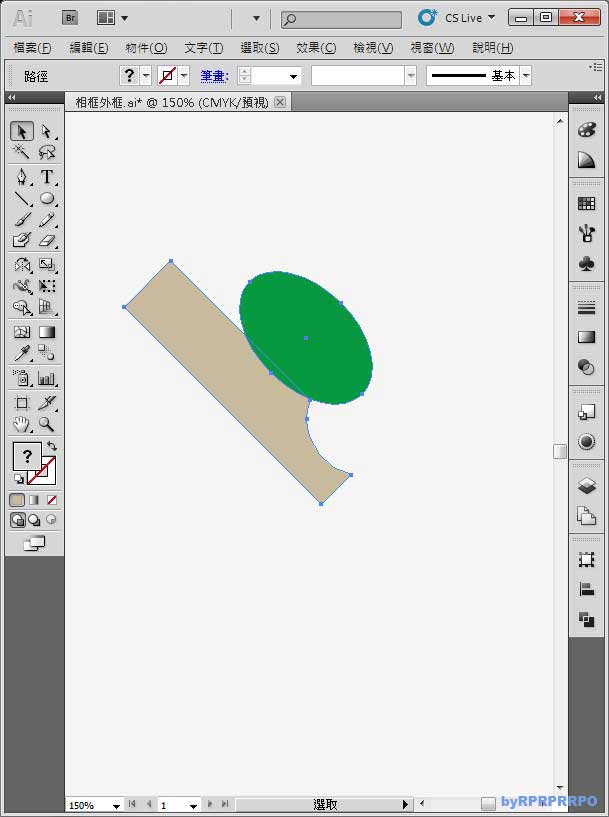Screen dimensions: 609x817
Task: Select the Eyedropper tool
Action: click(22, 353)
